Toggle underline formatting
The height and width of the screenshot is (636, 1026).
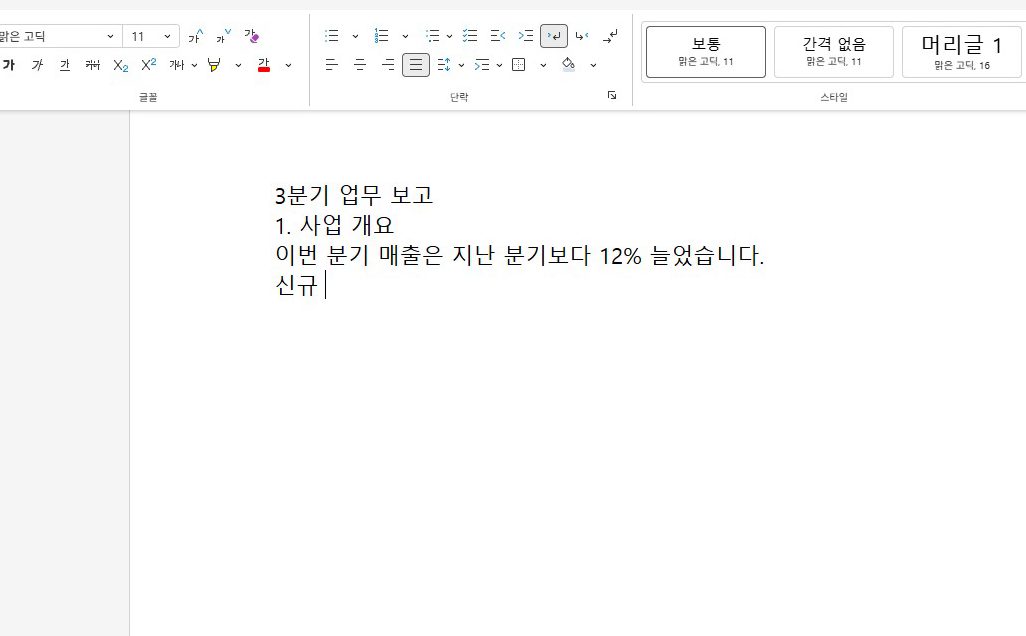[x=65, y=65]
